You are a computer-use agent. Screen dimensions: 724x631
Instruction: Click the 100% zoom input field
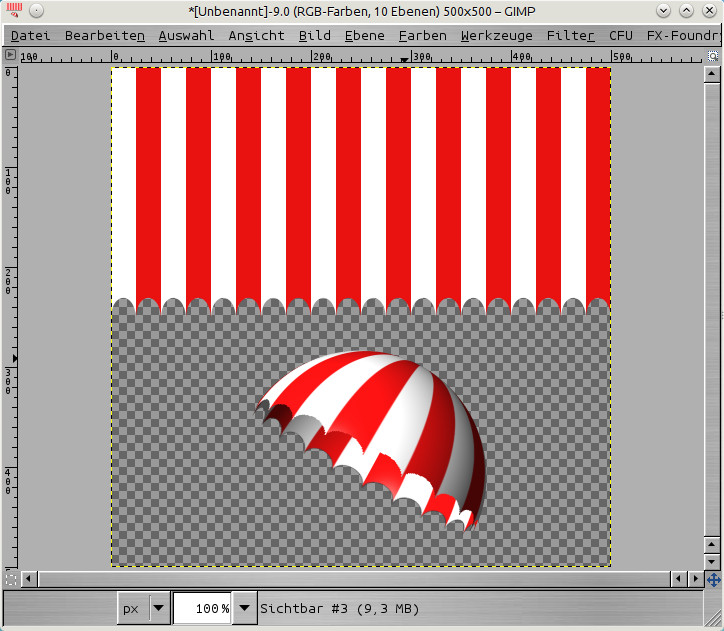click(x=202, y=608)
